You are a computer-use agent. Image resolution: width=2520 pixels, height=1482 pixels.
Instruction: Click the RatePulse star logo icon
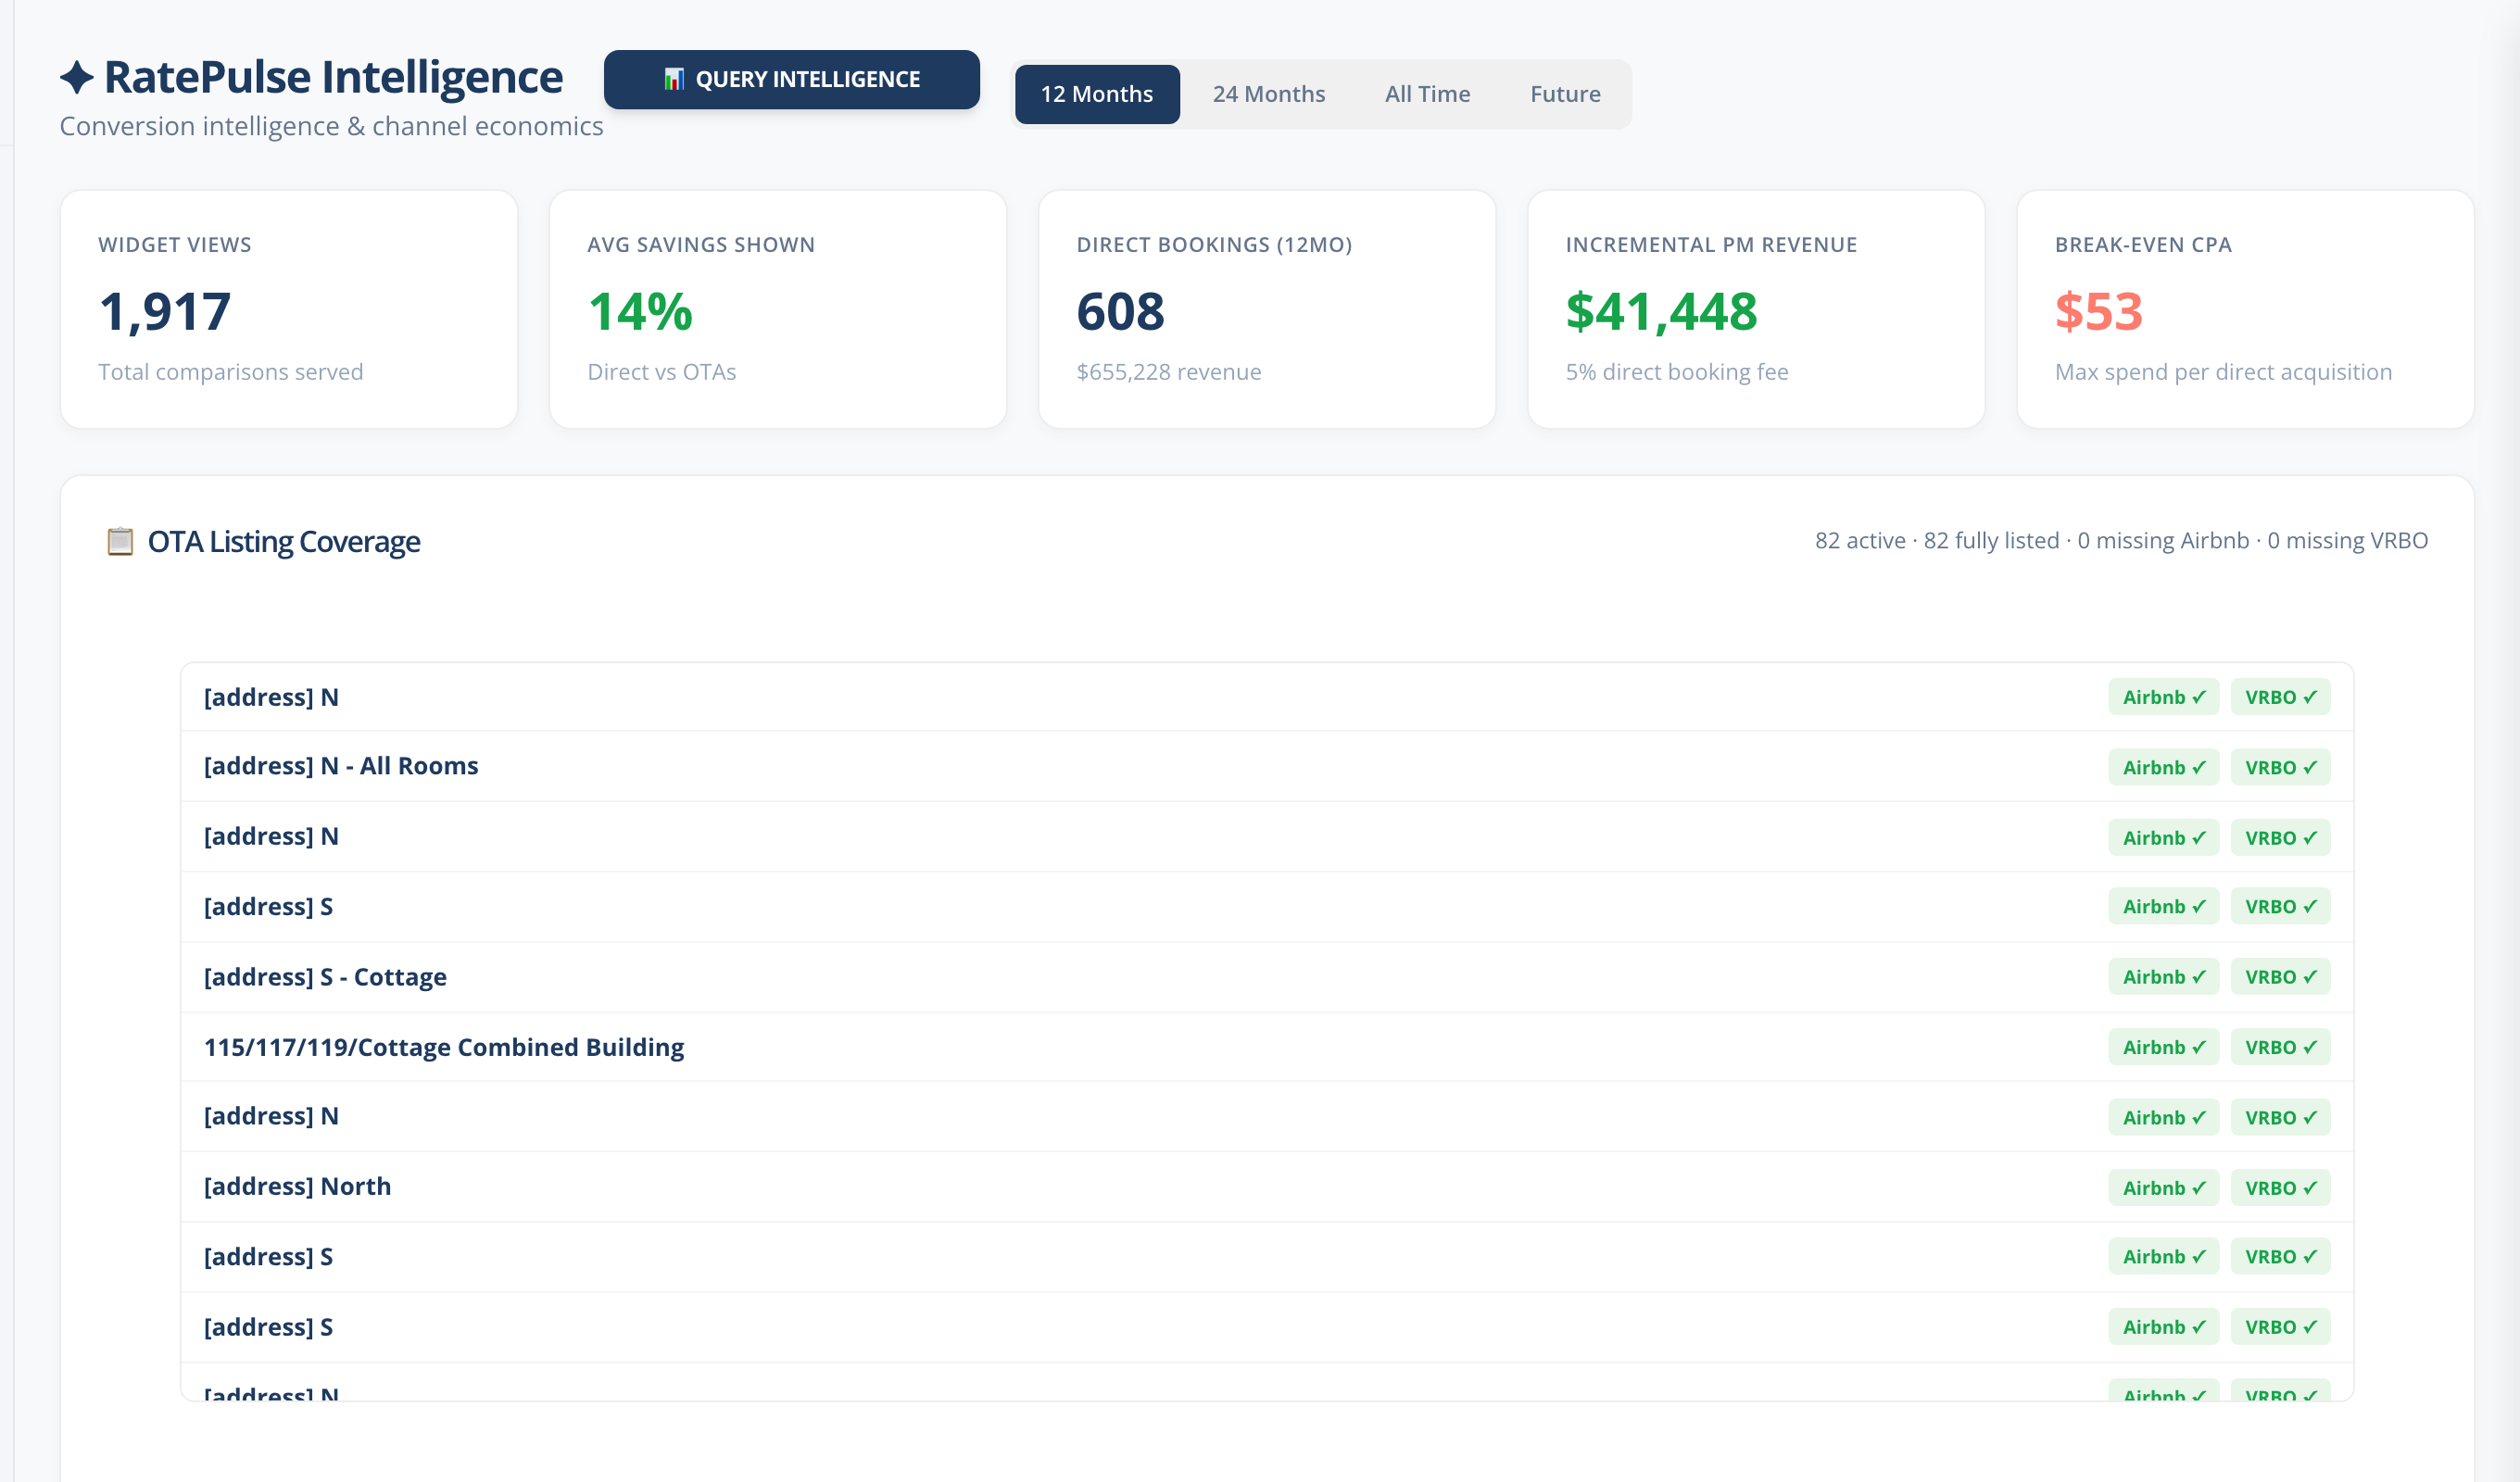click(77, 77)
